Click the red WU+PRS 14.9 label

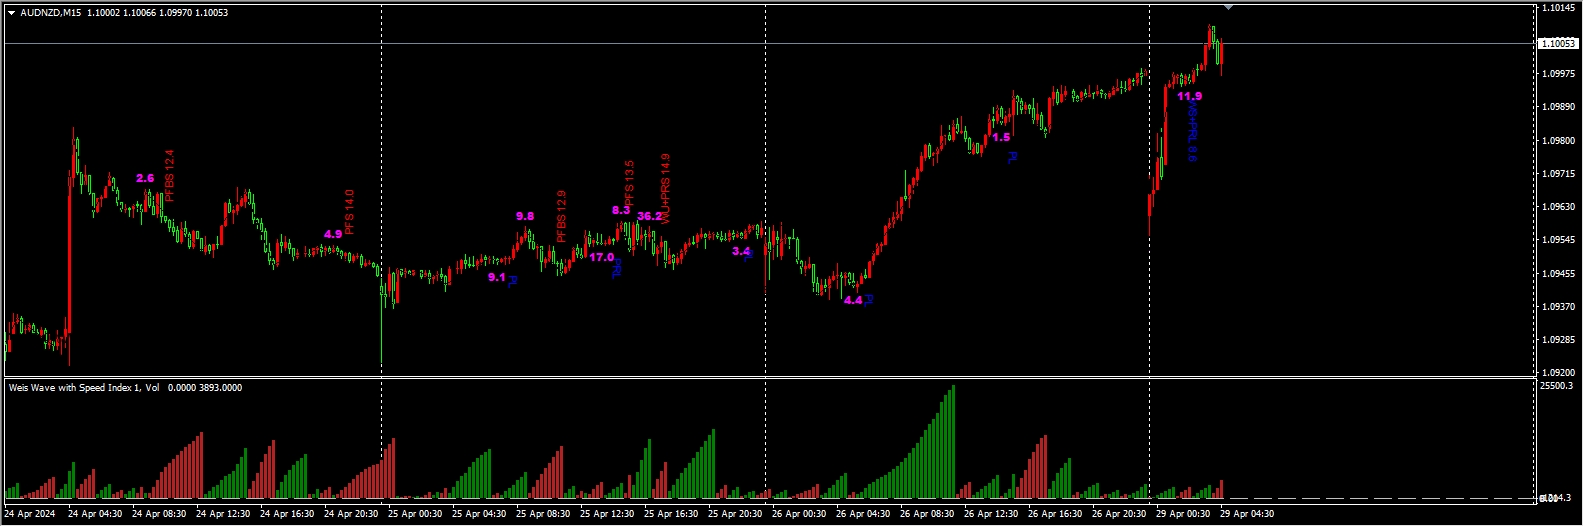666,188
